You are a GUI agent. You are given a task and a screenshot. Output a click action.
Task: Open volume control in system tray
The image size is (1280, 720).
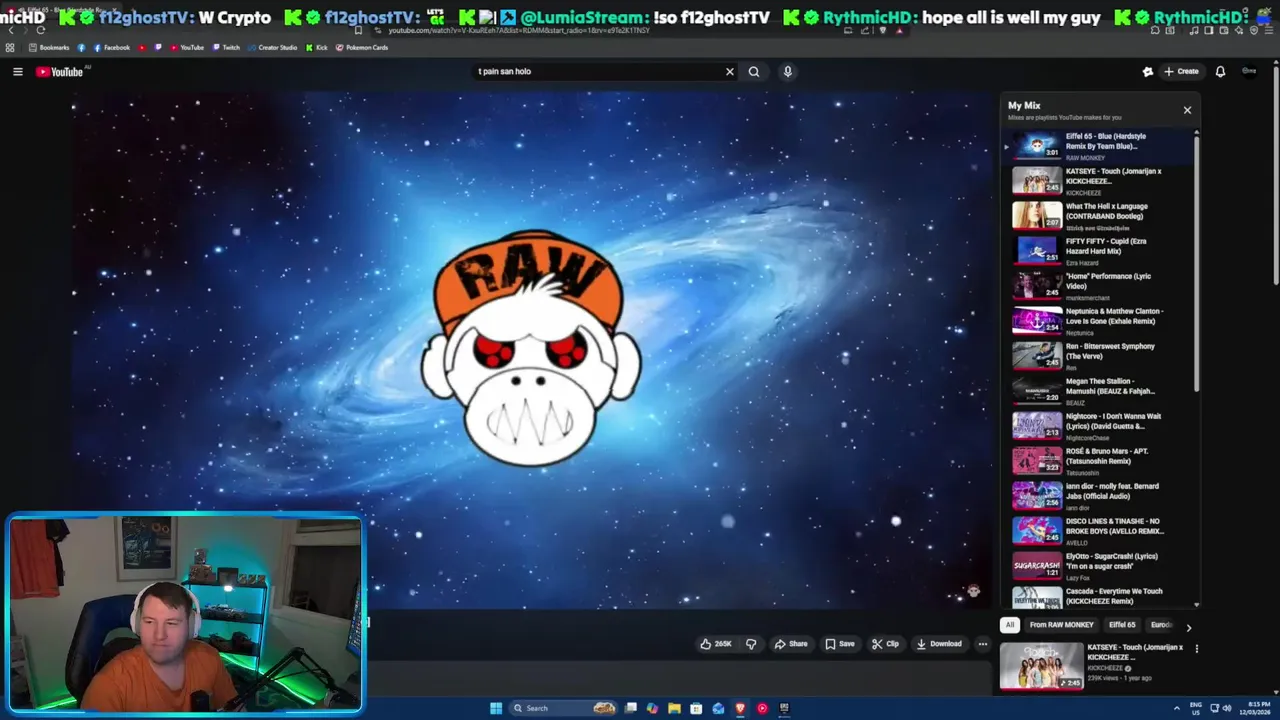[1227, 708]
